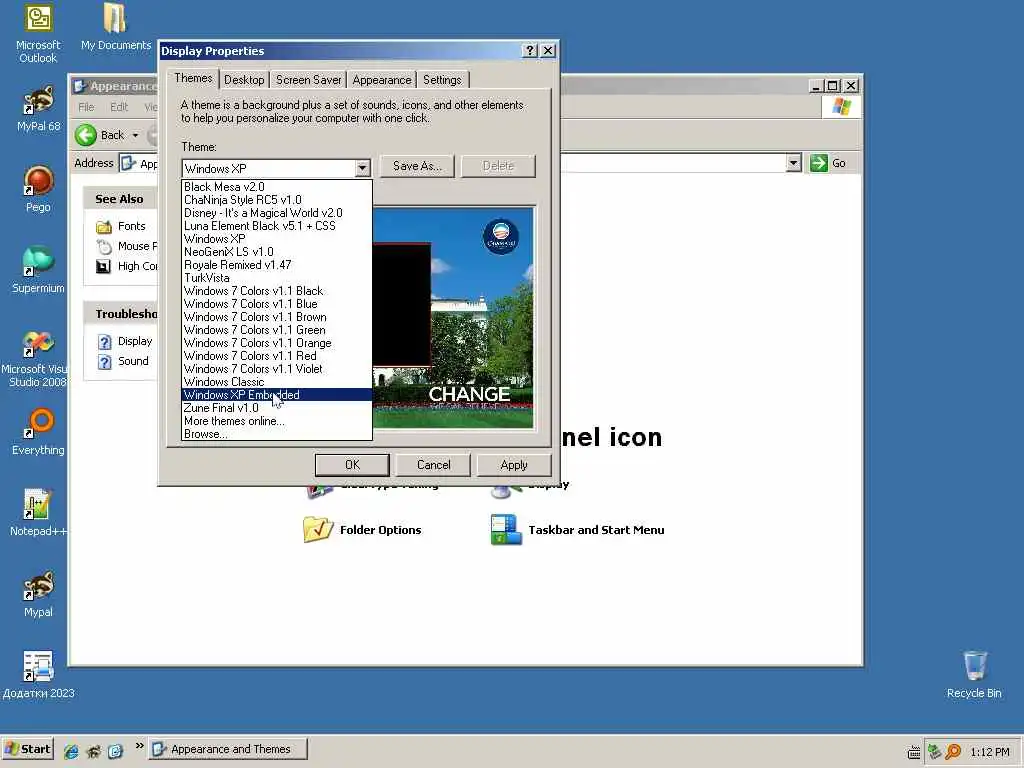Expand the Address bar dropdown

793,163
